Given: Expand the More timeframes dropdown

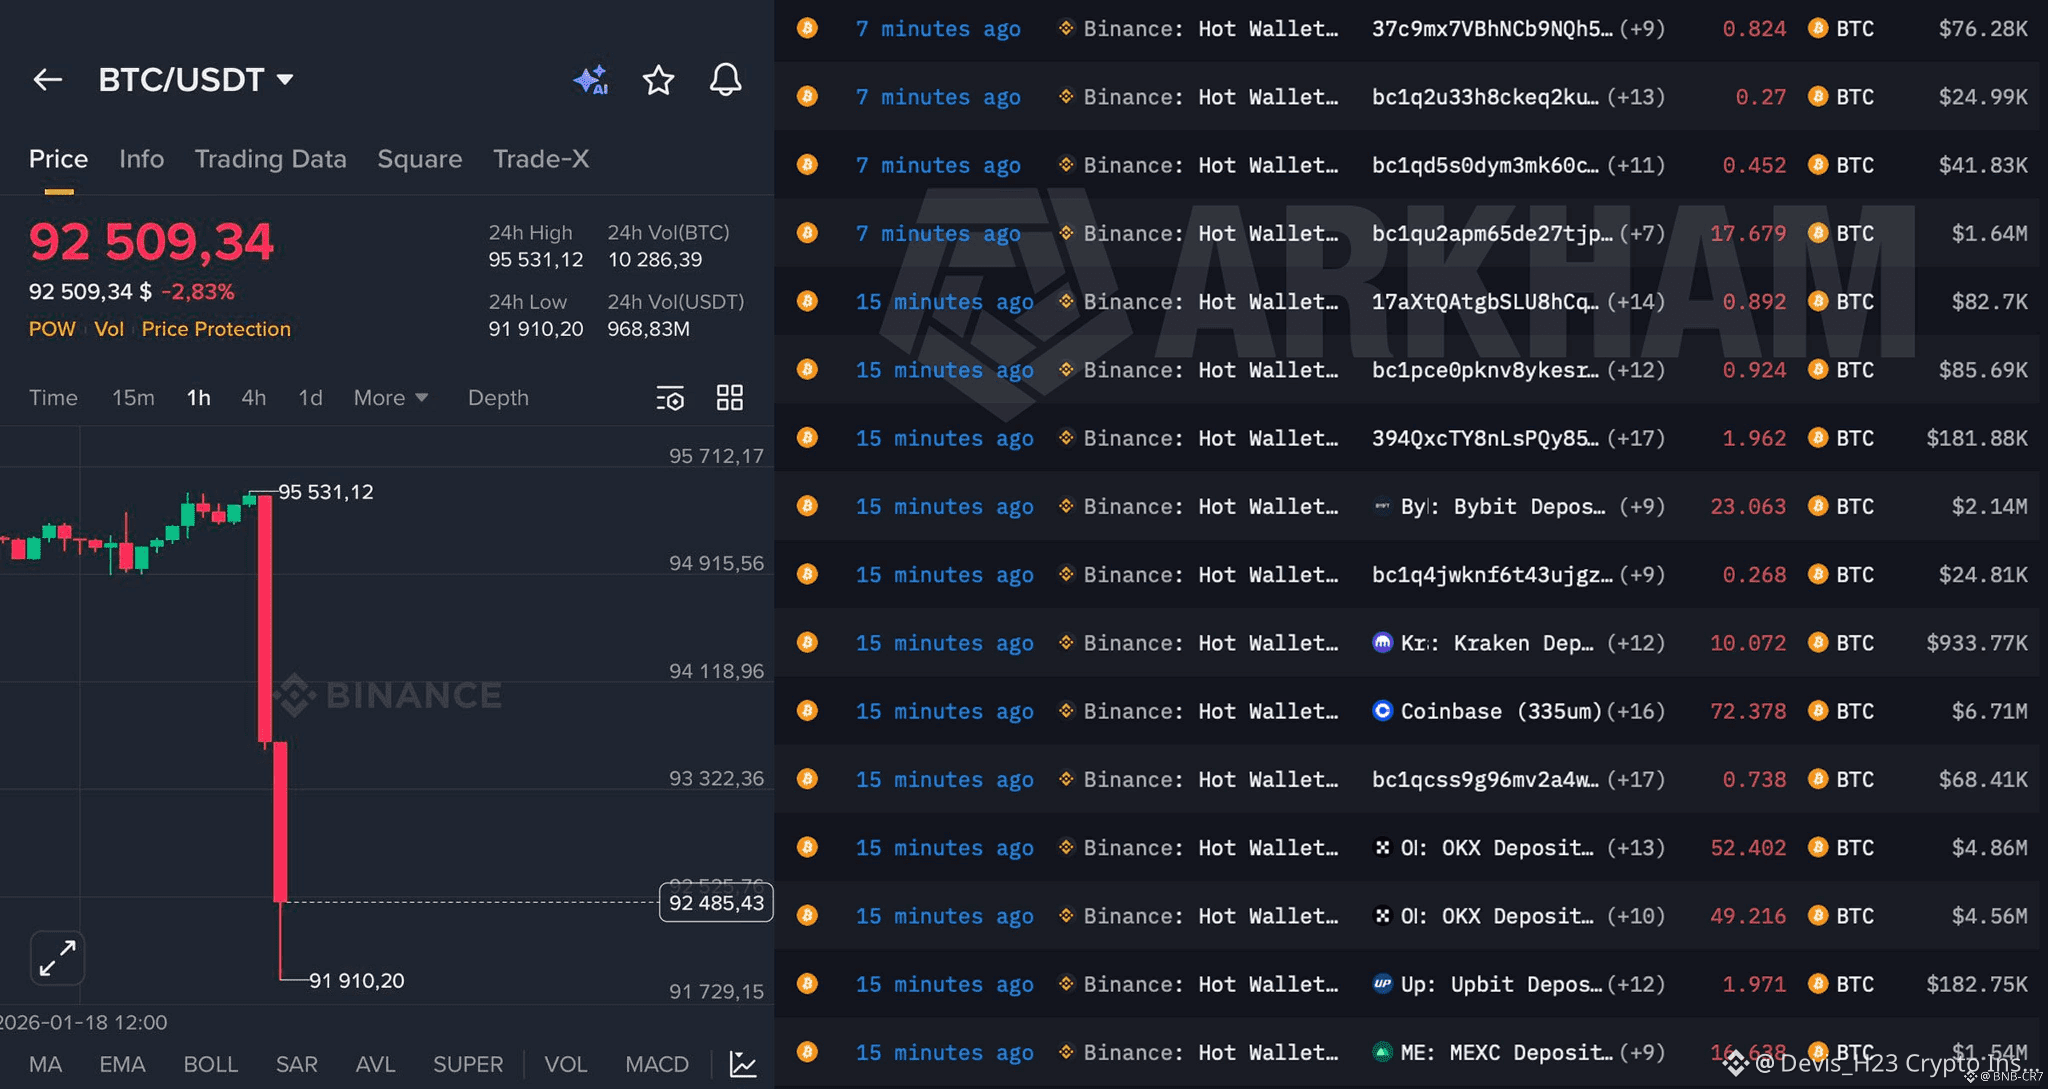Looking at the screenshot, I should click(390, 397).
